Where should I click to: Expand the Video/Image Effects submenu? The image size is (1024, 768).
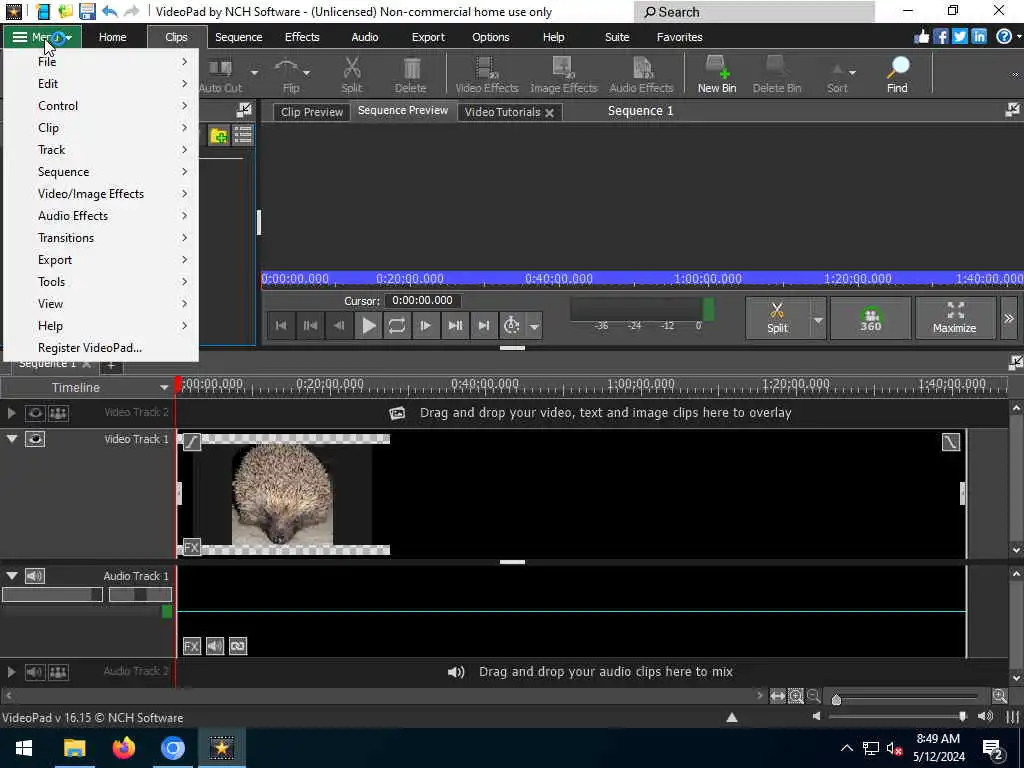pyautogui.click(x=101, y=193)
